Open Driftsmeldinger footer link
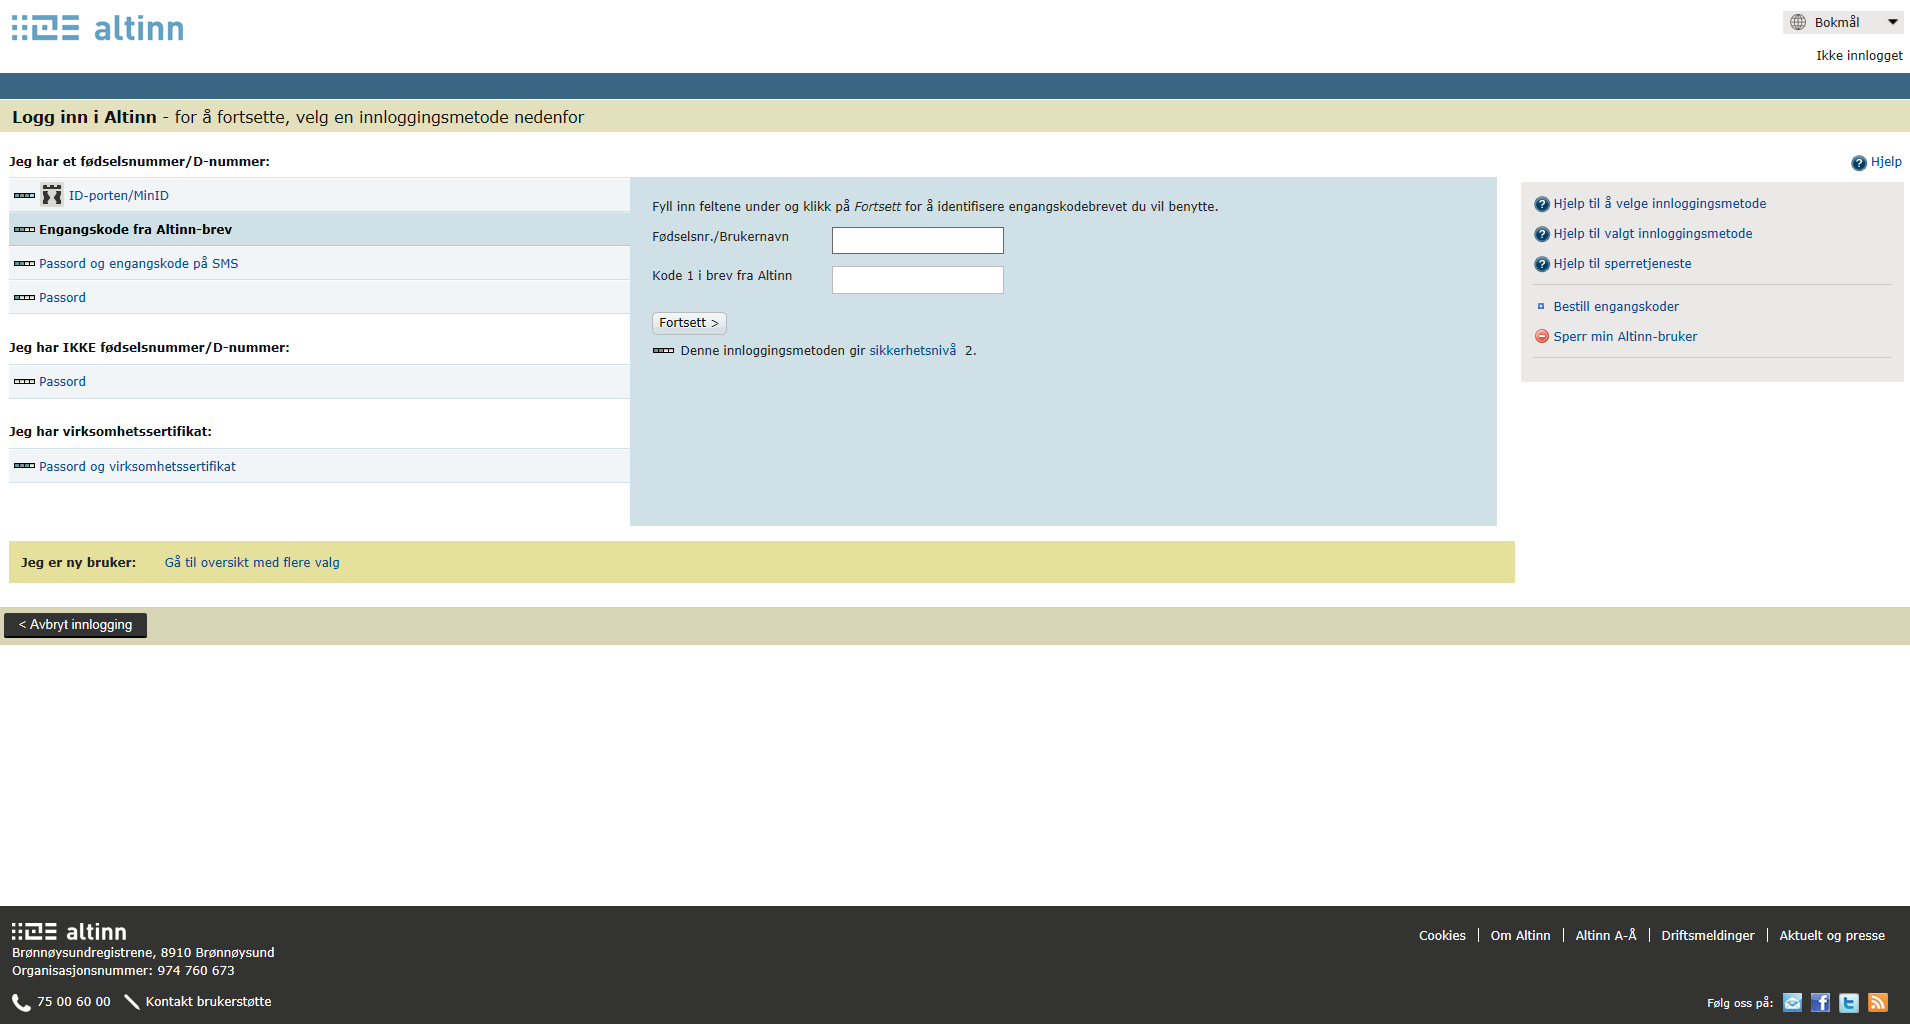This screenshot has width=1910, height=1024. coord(1707,936)
